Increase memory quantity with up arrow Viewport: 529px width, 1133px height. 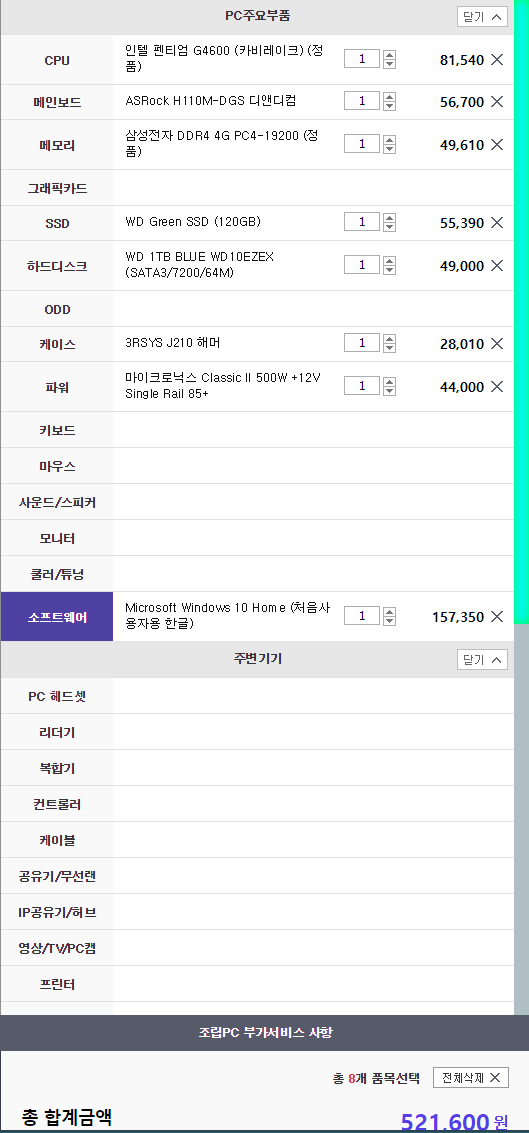point(390,140)
